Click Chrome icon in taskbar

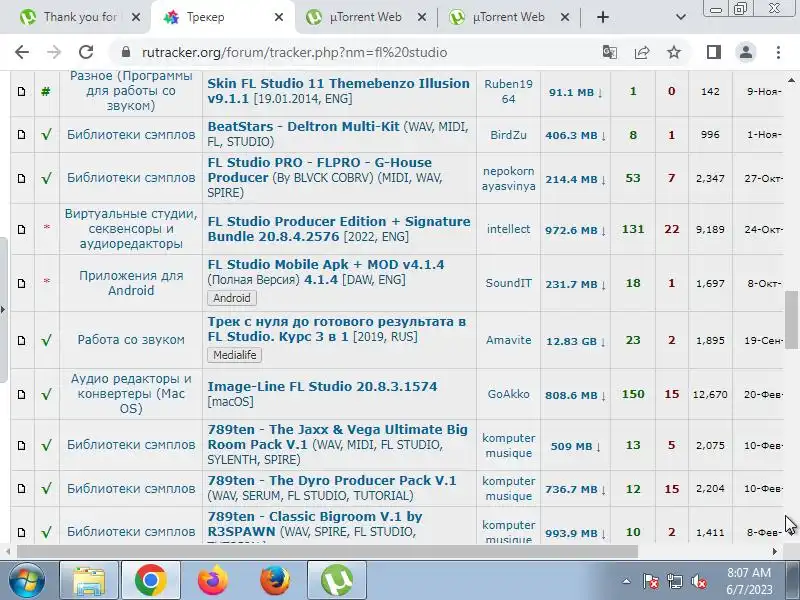pyautogui.click(x=151, y=581)
